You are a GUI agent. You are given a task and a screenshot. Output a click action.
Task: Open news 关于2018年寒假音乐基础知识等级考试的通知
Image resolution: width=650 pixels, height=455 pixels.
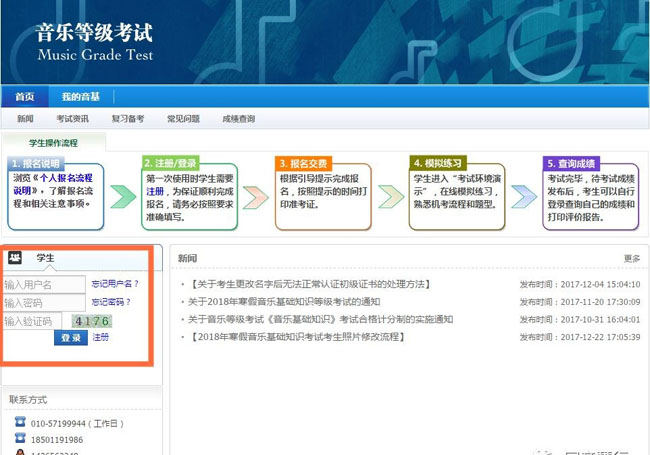tap(284, 302)
